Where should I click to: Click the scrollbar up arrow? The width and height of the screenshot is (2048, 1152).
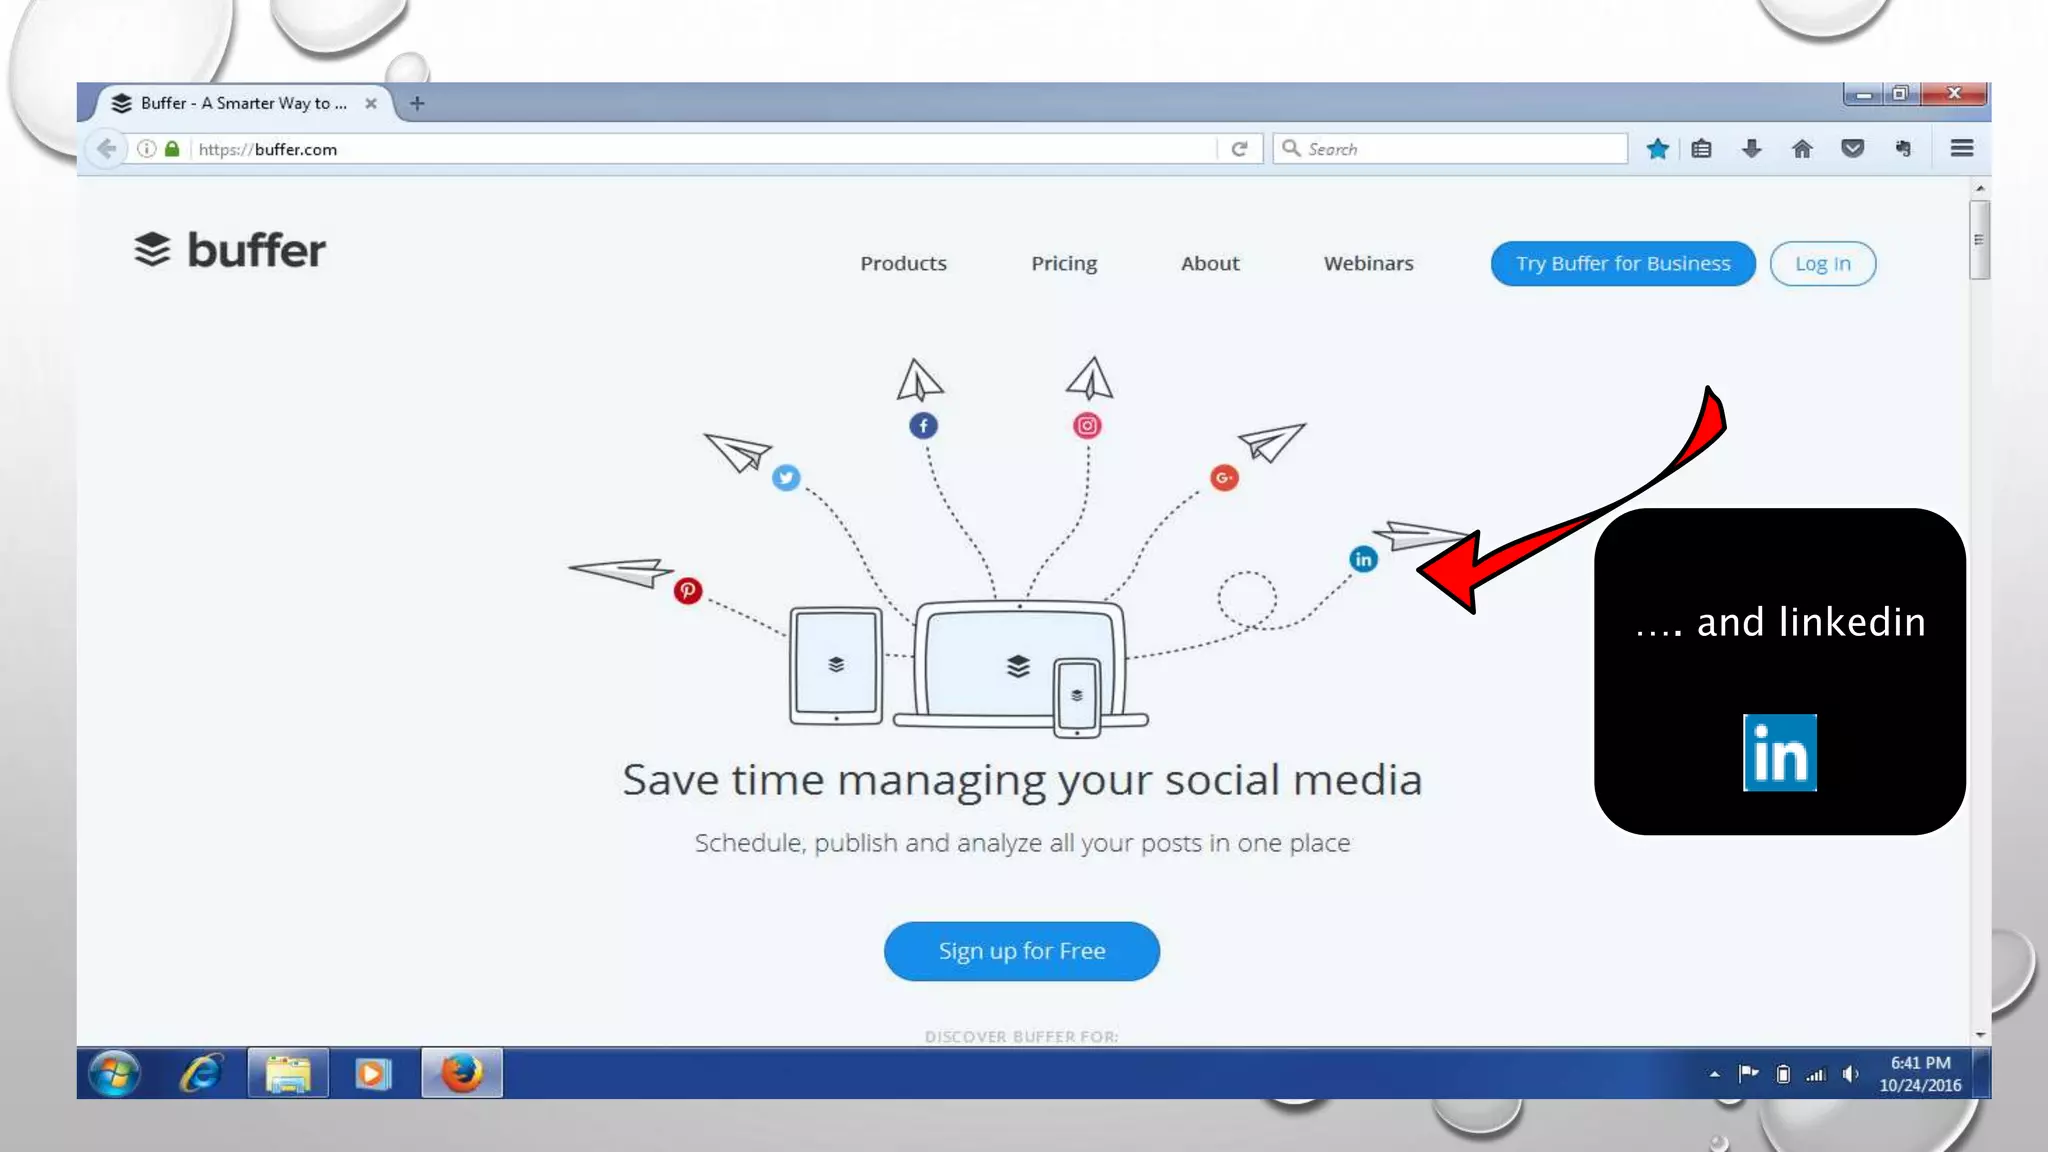point(1980,189)
